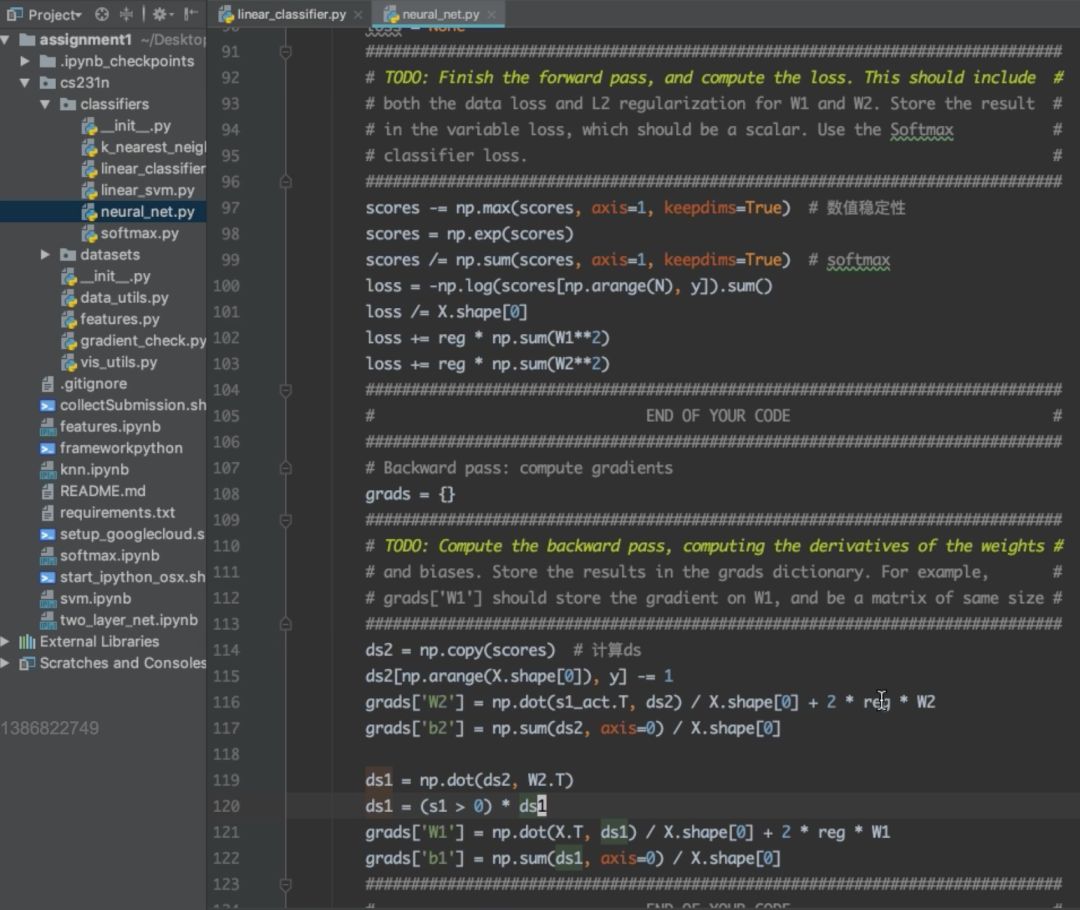
Task: Click the fold marker on line 107
Action: click(x=286, y=468)
